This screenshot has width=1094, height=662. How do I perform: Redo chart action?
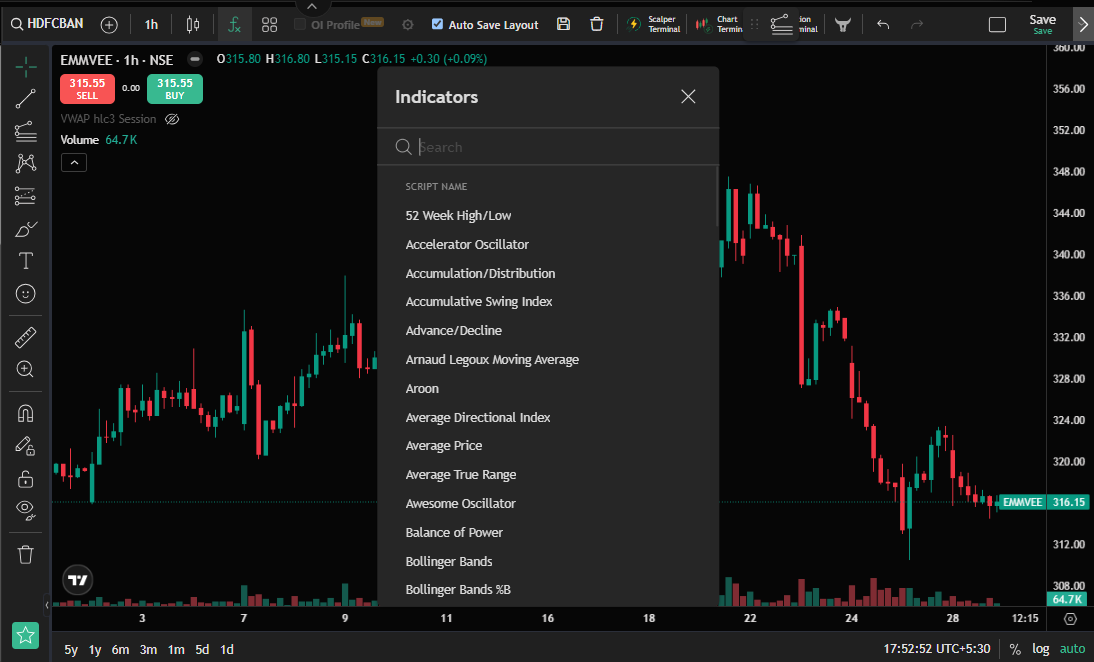click(x=917, y=25)
